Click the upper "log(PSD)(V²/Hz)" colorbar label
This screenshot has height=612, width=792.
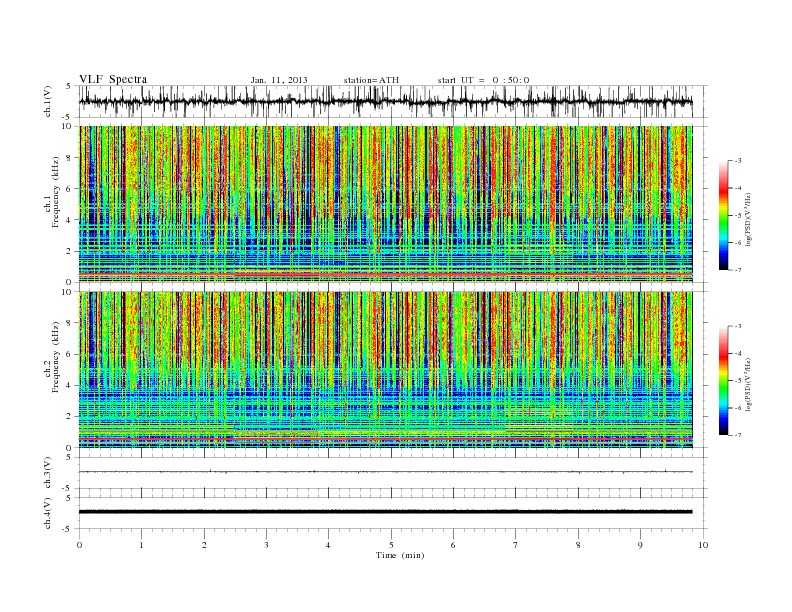[748, 218]
